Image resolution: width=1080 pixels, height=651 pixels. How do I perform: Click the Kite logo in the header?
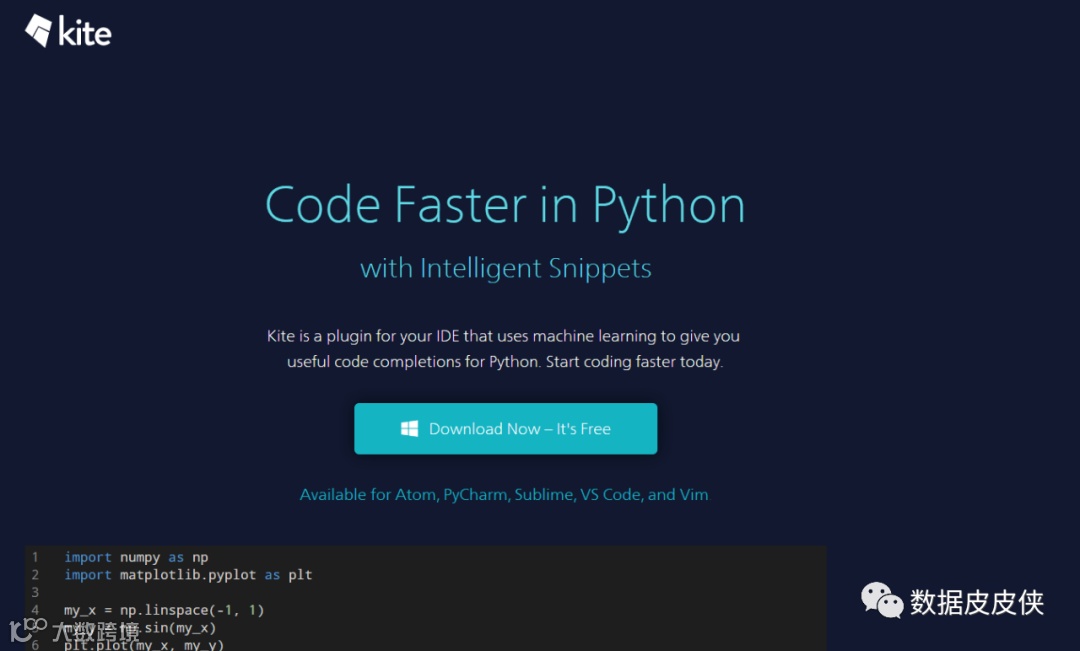[68, 31]
